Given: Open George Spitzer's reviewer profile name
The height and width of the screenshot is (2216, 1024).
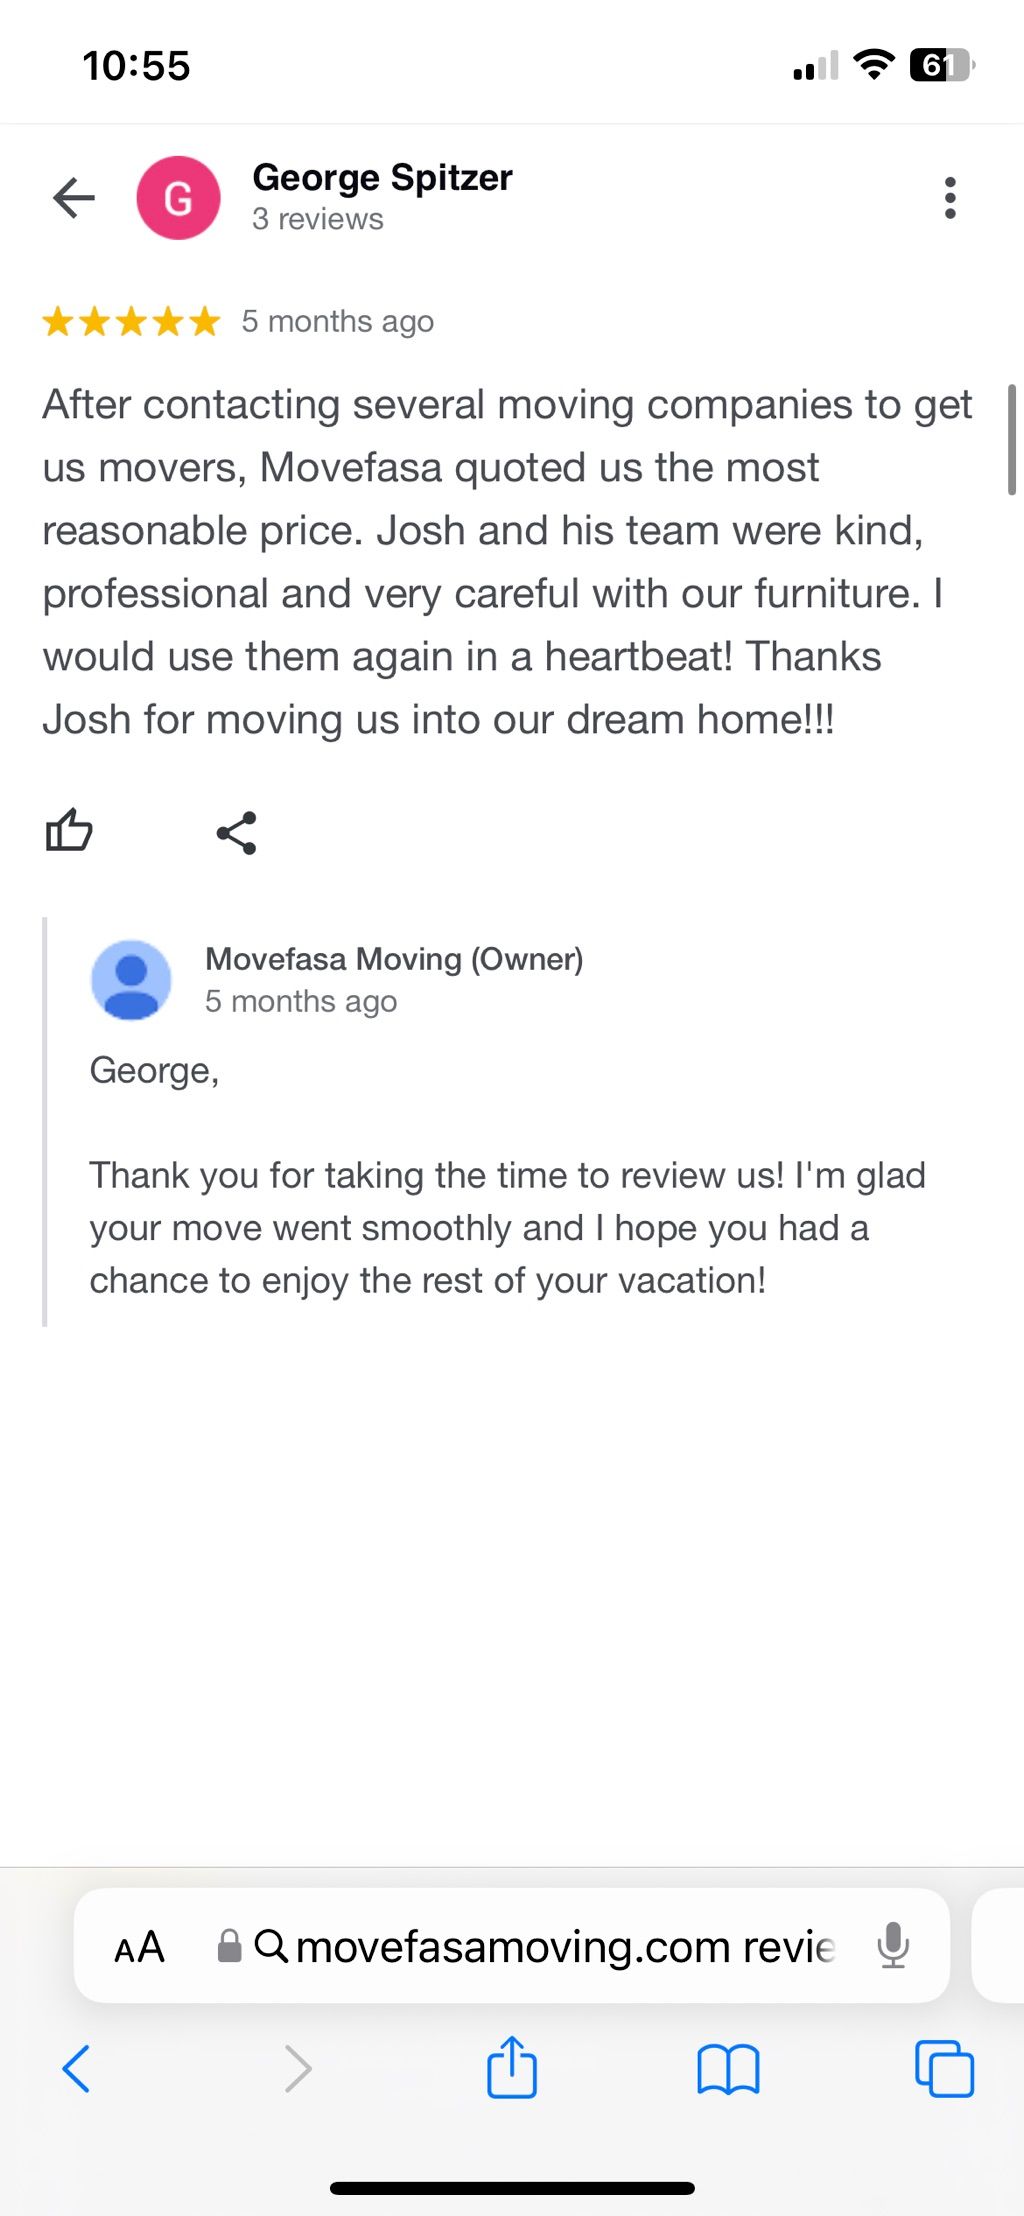Looking at the screenshot, I should (382, 178).
